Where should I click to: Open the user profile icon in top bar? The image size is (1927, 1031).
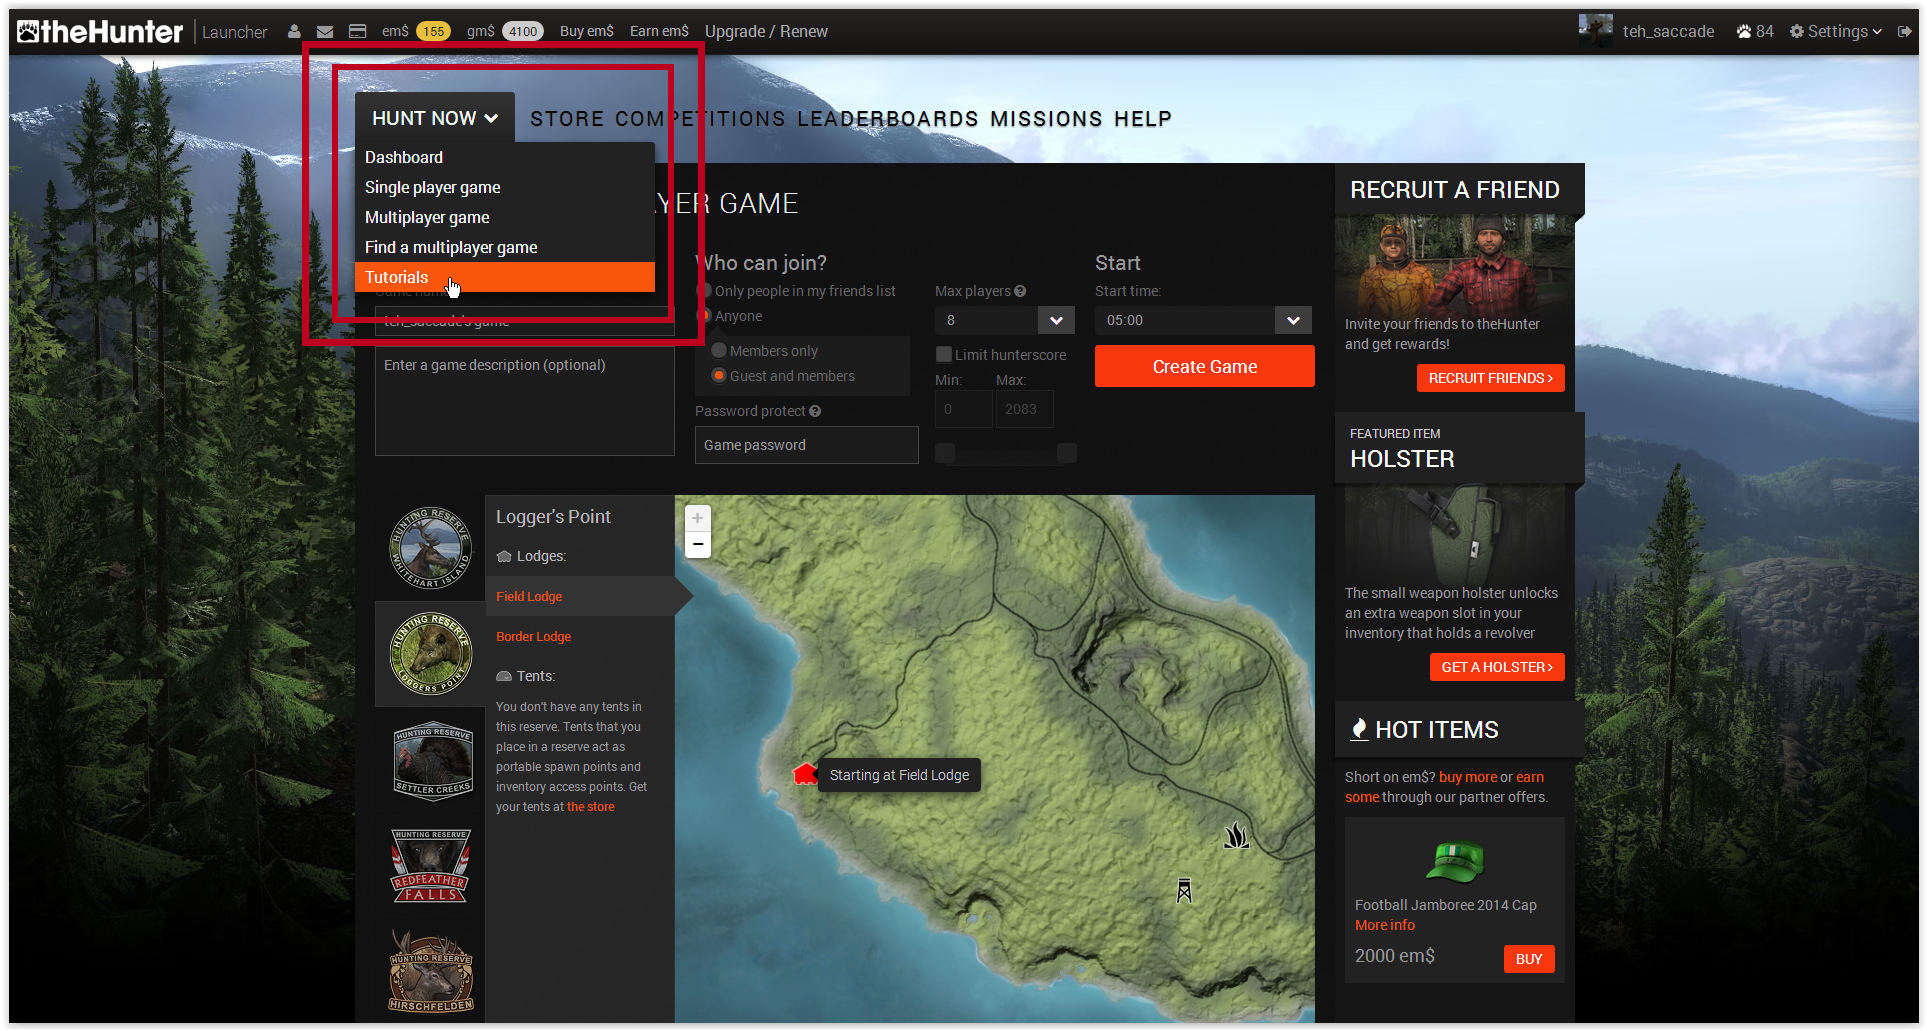(x=294, y=32)
